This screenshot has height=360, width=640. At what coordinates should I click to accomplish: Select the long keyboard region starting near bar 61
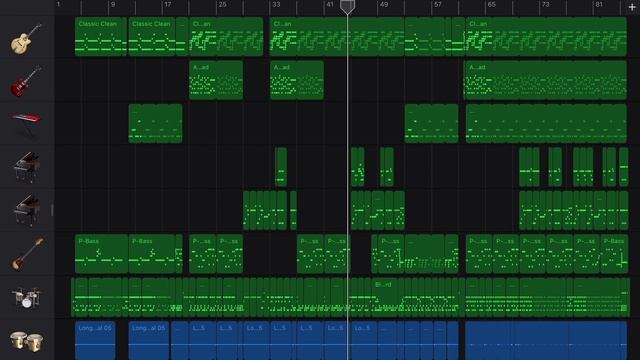546,123
